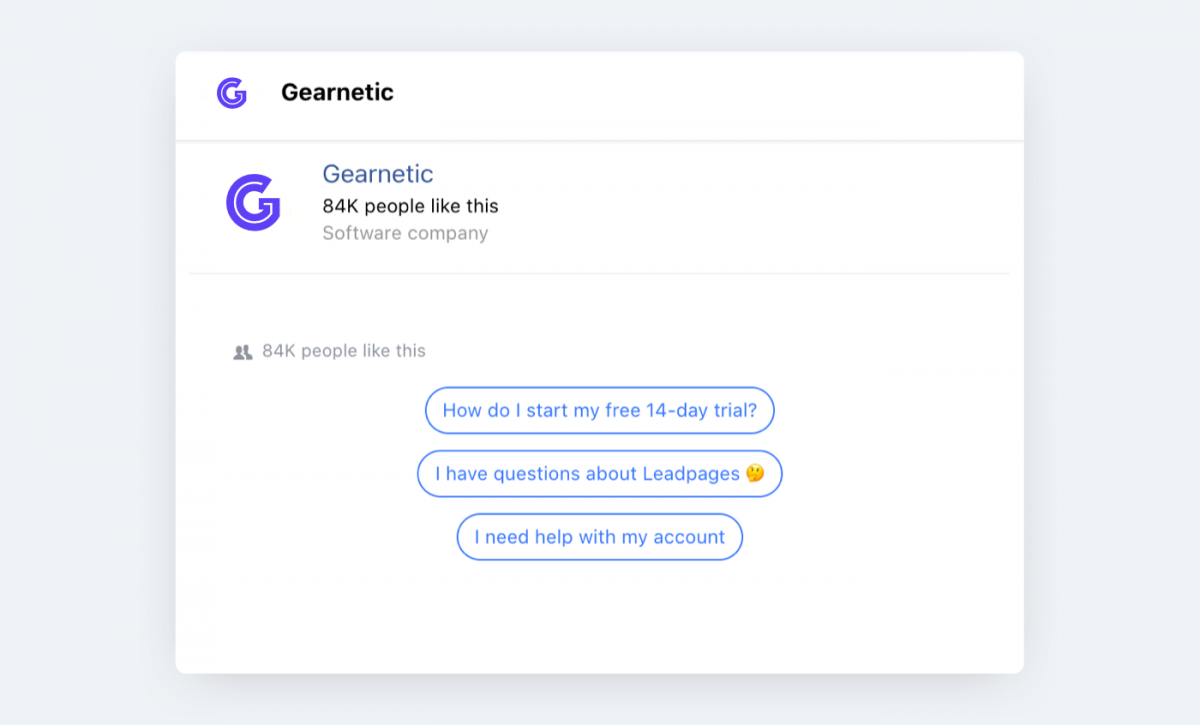The width and height of the screenshot is (1200, 725).
Task: Click the large Gearnetic profile logo
Action: [253, 203]
